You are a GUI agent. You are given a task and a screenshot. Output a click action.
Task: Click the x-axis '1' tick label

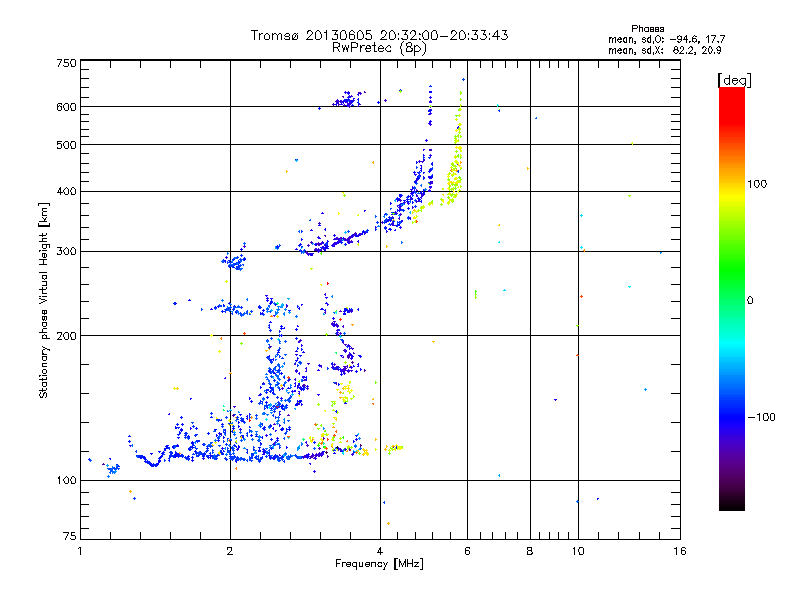click(x=81, y=551)
